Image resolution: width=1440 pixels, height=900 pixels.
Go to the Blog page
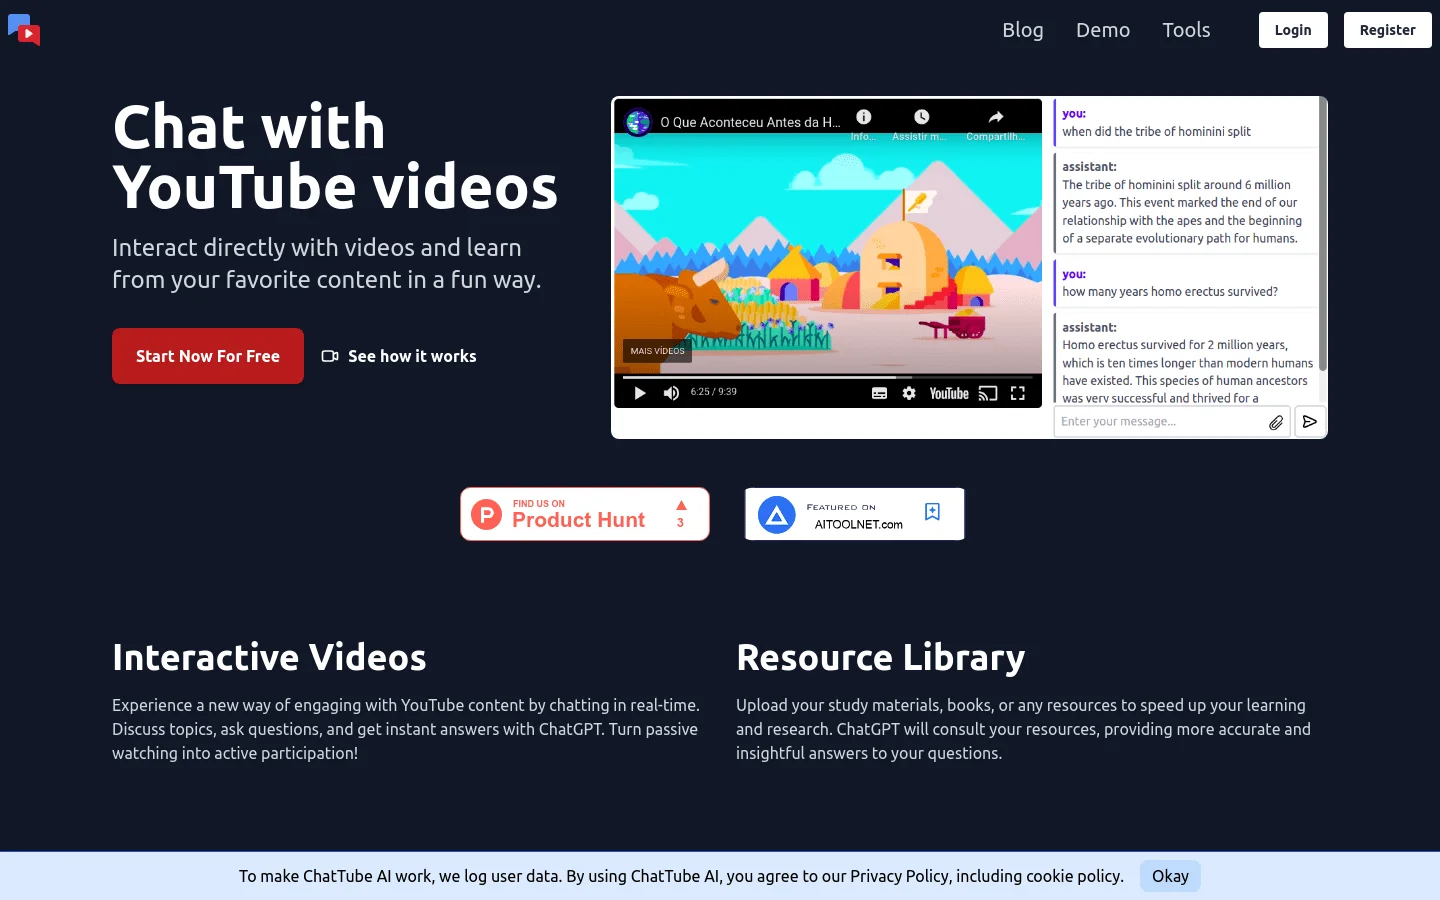1023,30
